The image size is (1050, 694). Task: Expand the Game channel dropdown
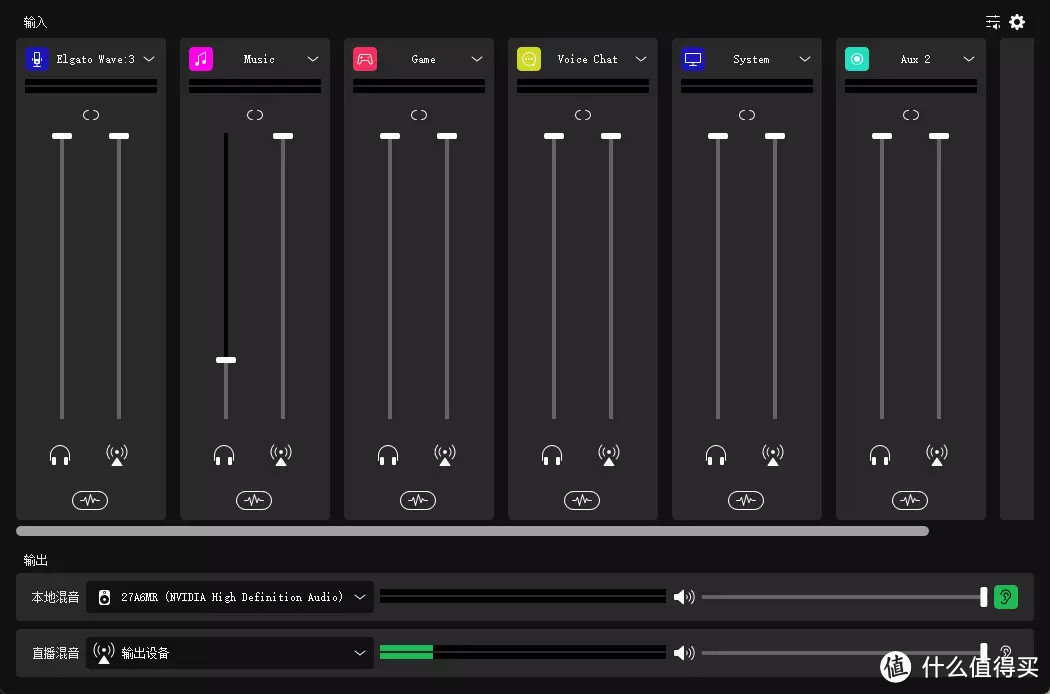(x=477, y=59)
